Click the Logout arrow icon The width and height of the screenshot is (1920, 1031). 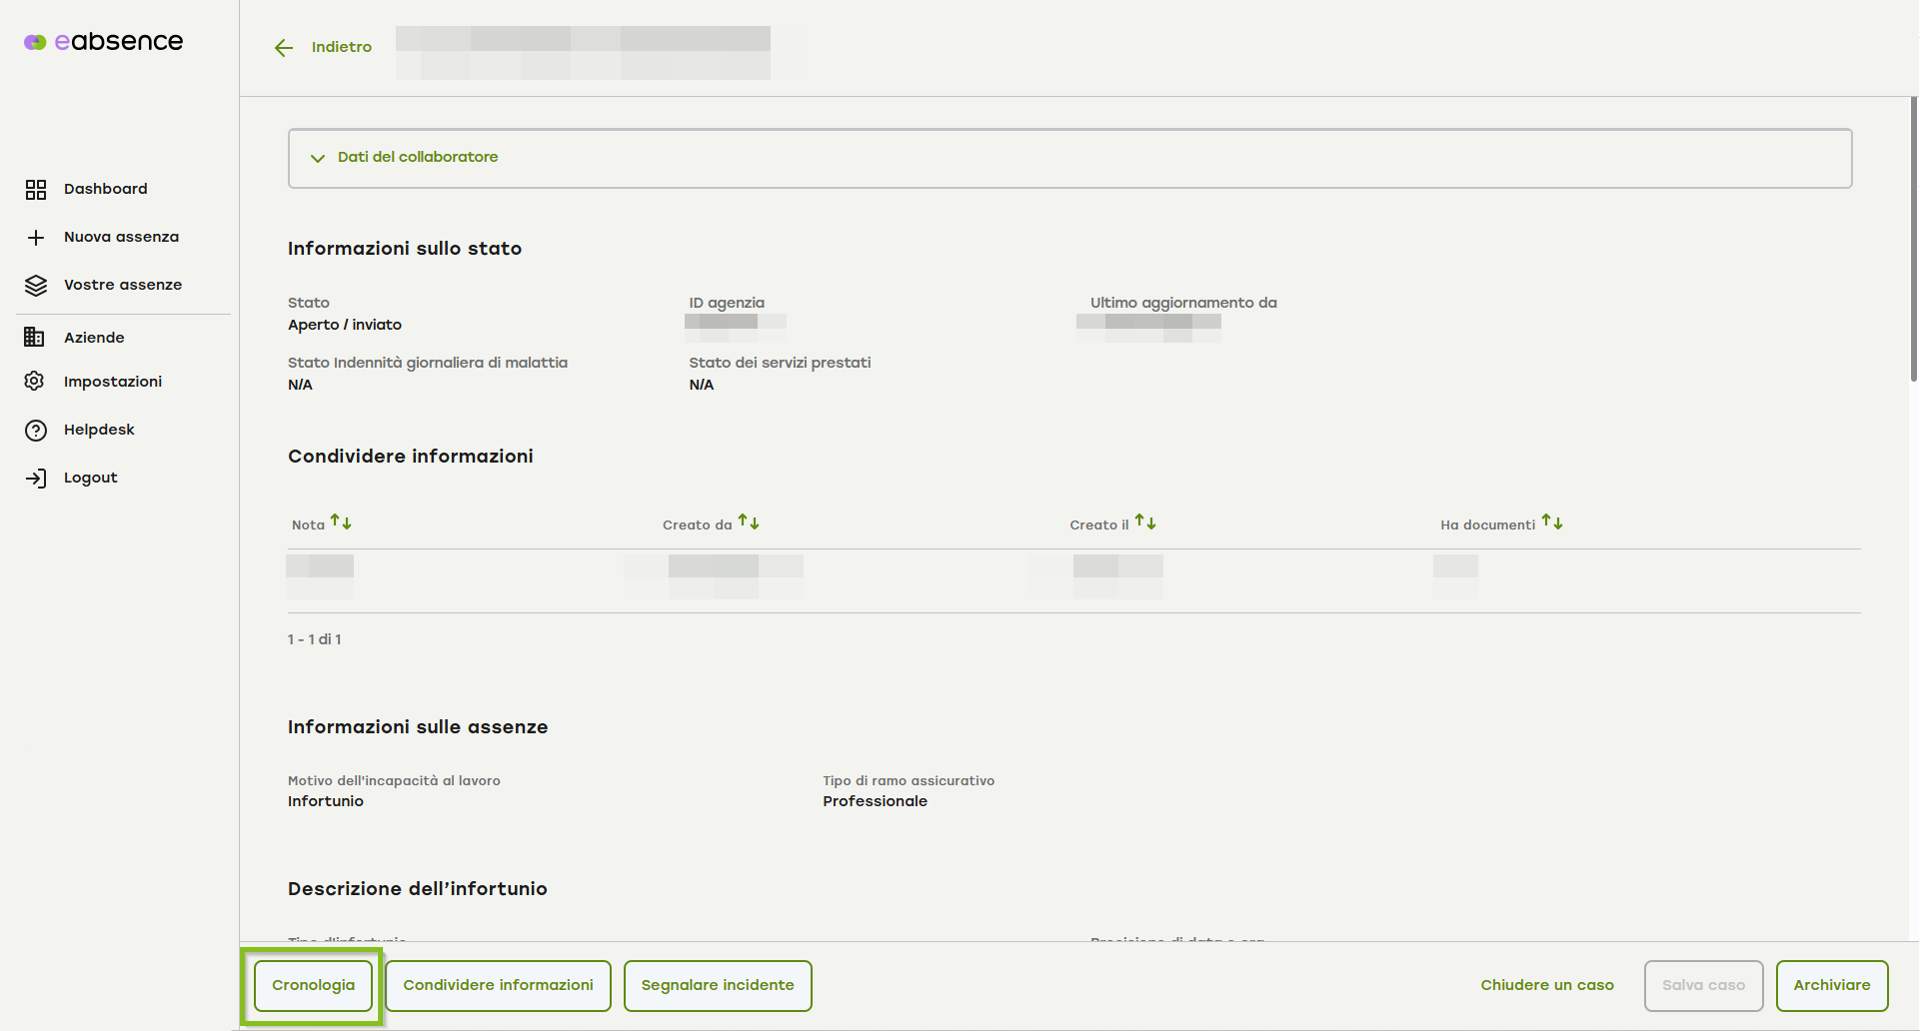tap(36, 478)
